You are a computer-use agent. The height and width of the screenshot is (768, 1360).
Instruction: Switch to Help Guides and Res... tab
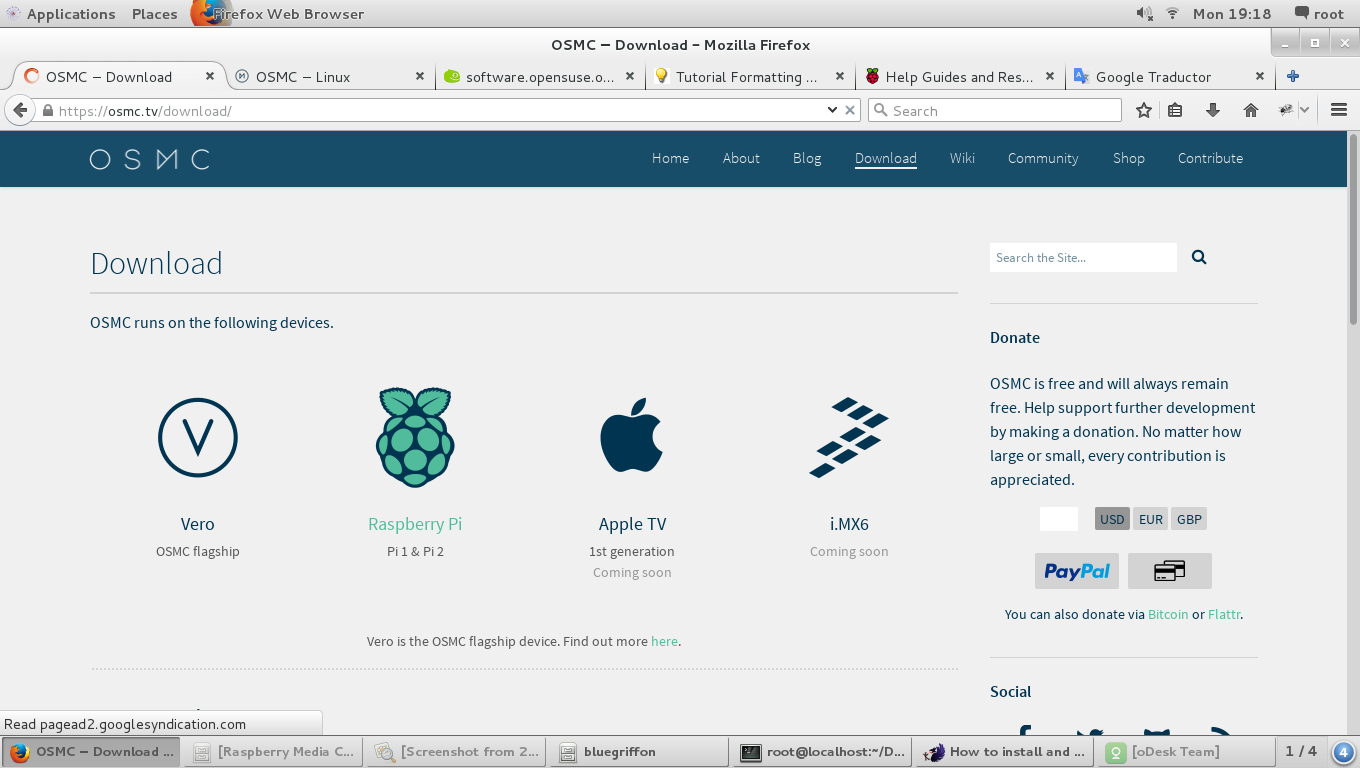pos(960,76)
